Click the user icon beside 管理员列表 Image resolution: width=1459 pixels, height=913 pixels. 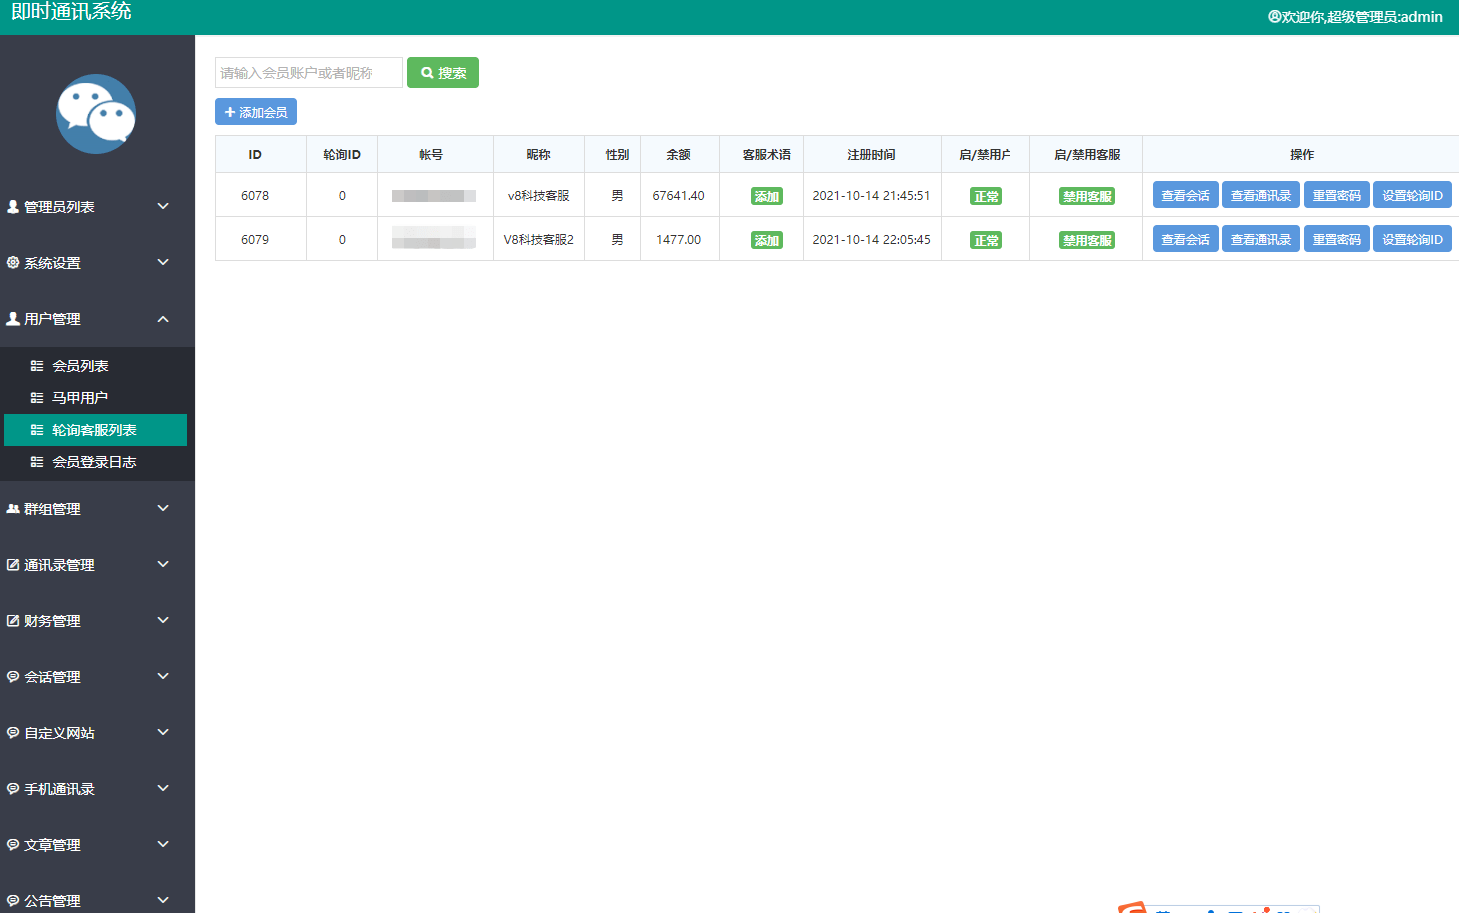pyautogui.click(x=13, y=207)
